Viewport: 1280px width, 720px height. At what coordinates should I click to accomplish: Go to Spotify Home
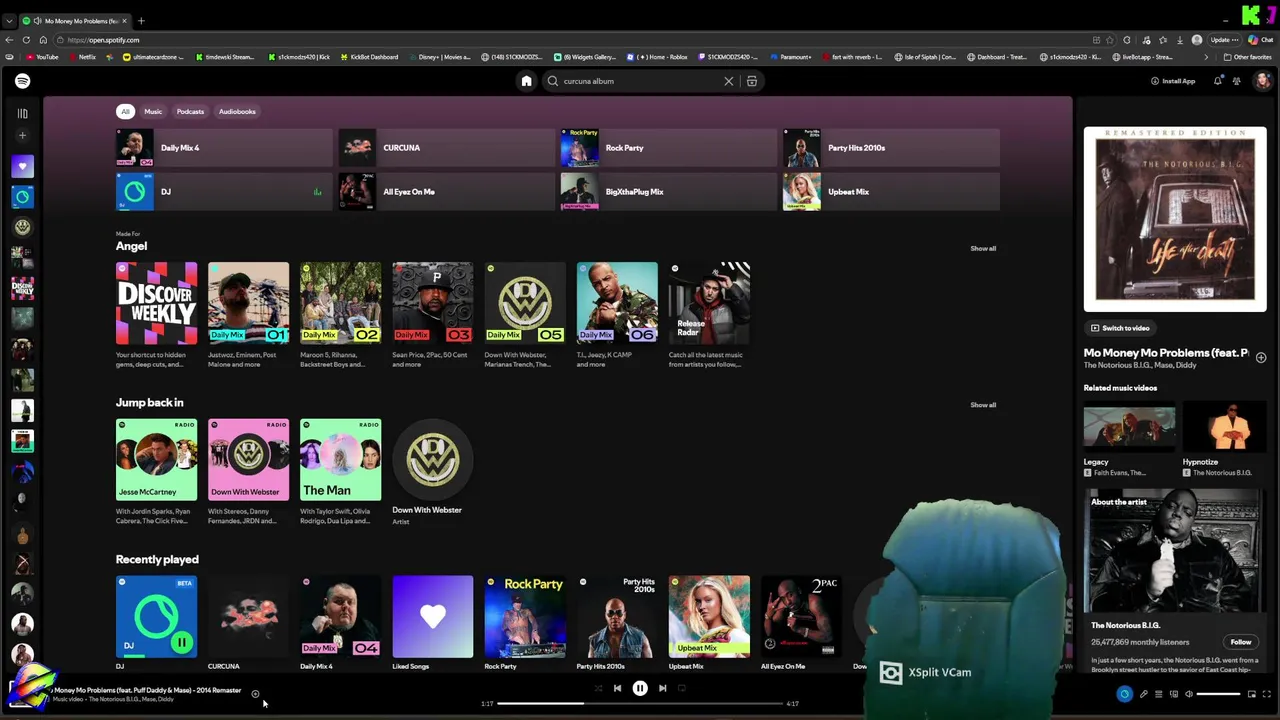[x=526, y=81]
